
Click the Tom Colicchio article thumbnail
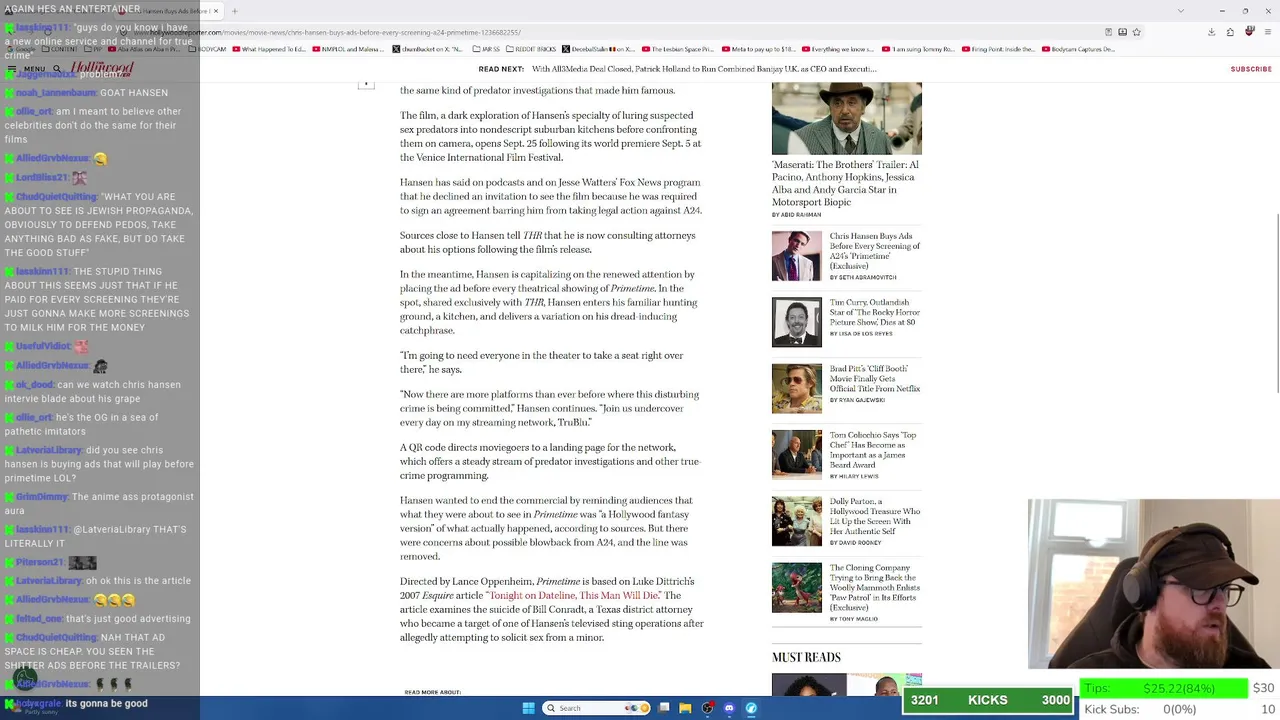point(797,455)
